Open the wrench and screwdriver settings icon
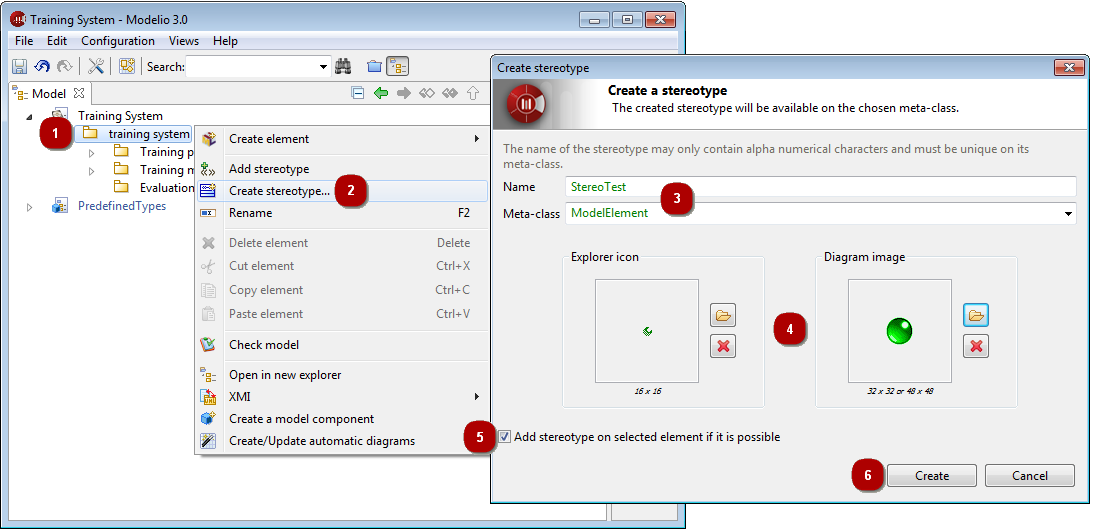The width and height of the screenshot is (1093, 530). pyautogui.click(x=95, y=66)
